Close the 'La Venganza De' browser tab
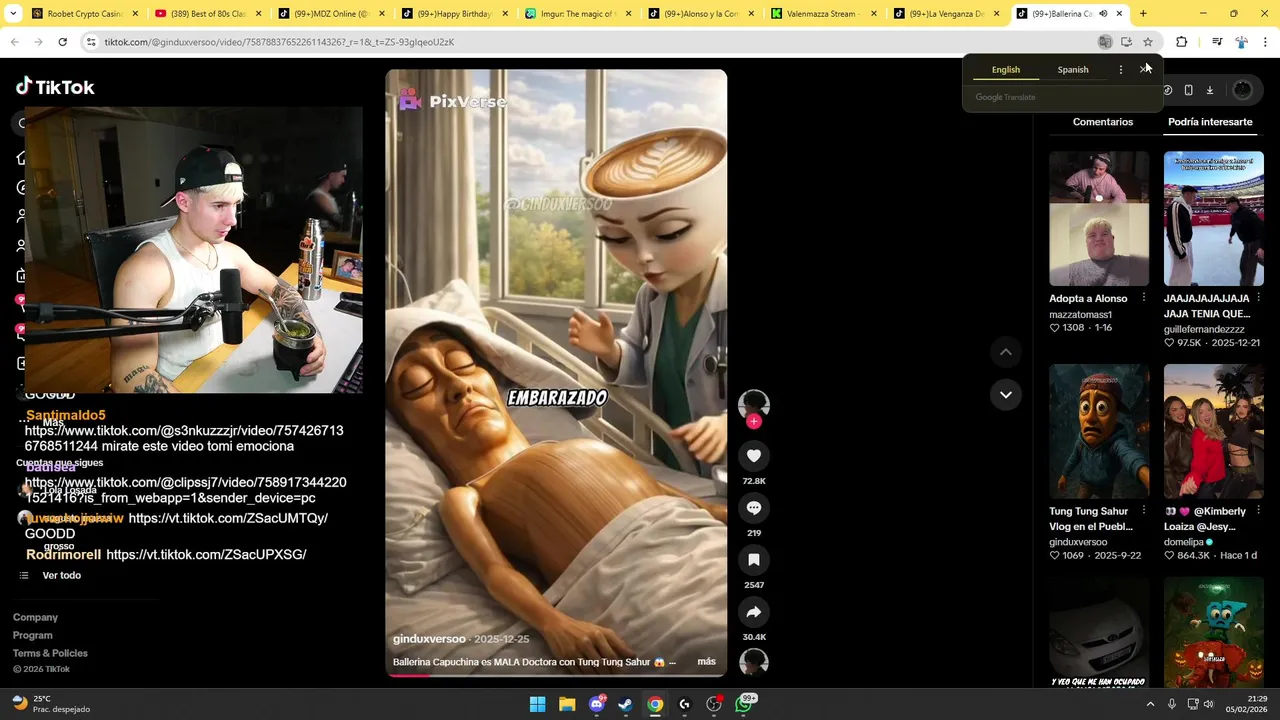The image size is (1280, 720). [996, 14]
